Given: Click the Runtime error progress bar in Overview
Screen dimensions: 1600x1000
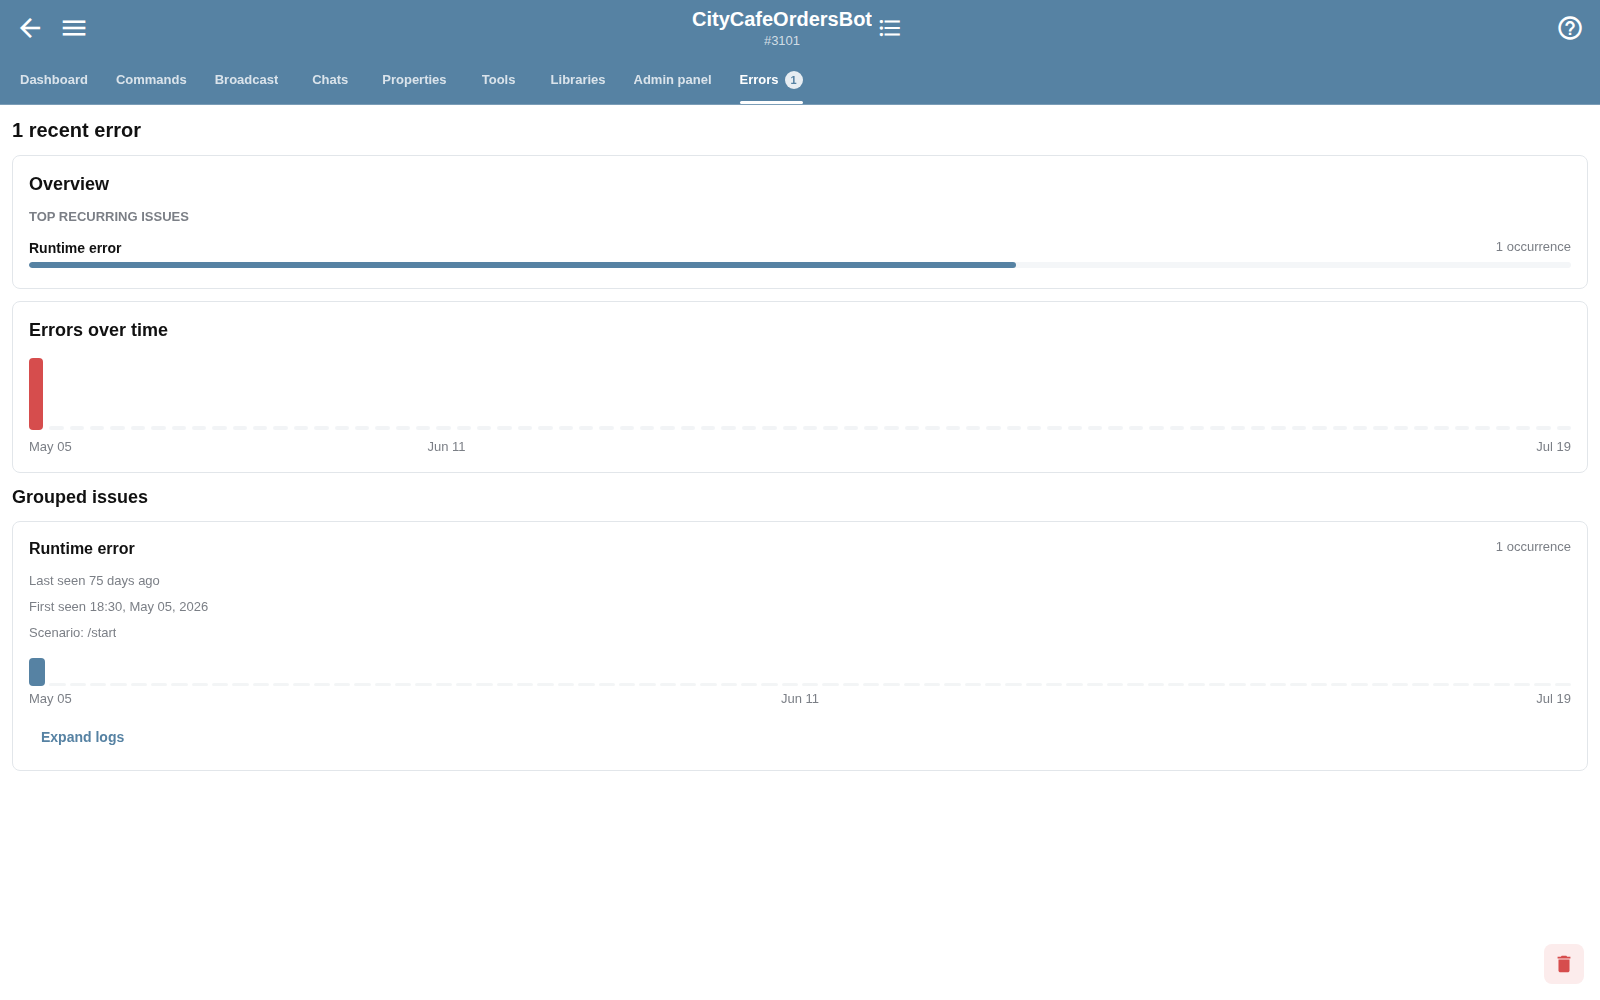Looking at the screenshot, I should pos(800,265).
